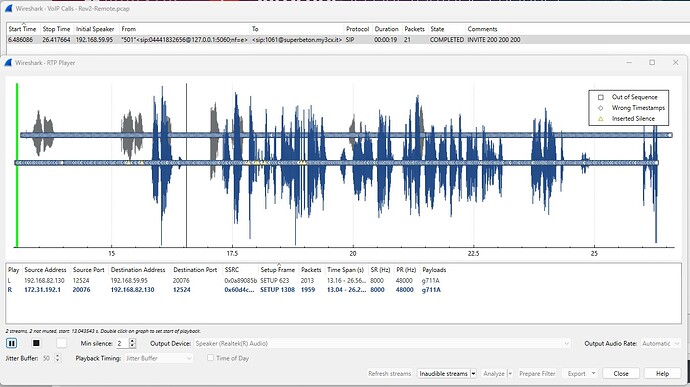Sort streams by Time Span (s) header
The height and width of the screenshot is (387, 690).
345,270
